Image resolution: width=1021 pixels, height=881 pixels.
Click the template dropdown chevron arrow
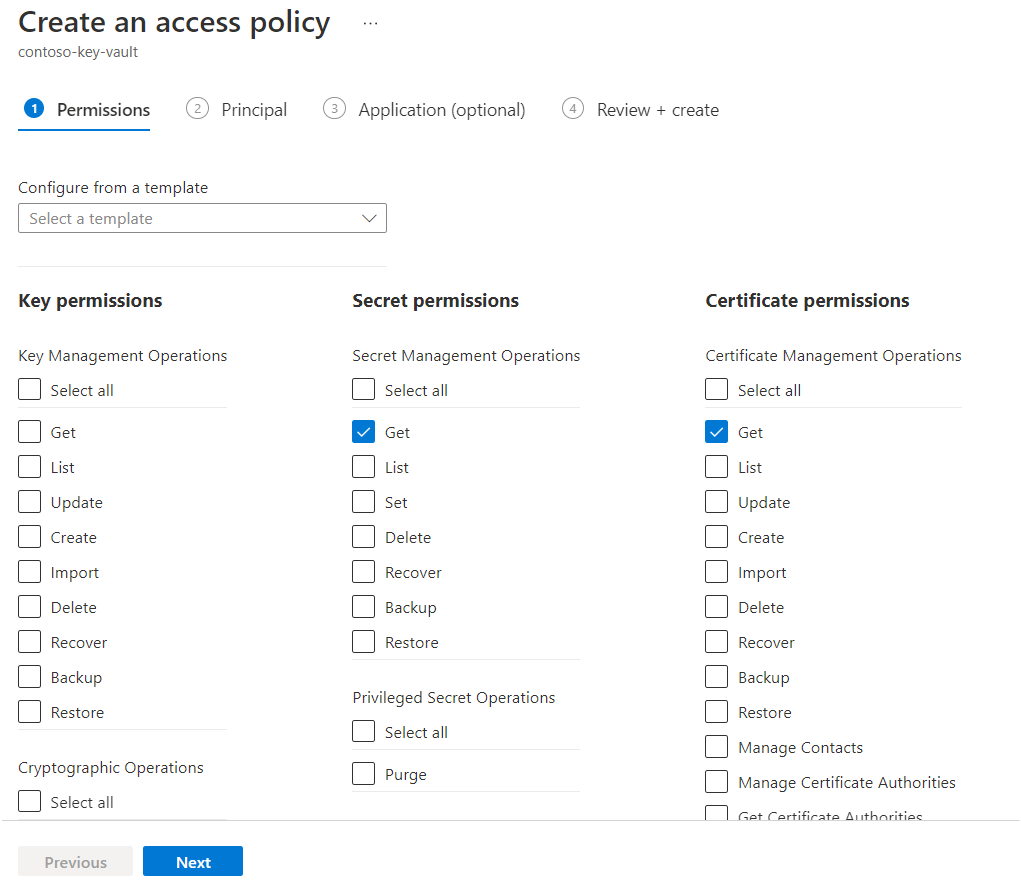click(x=369, y=218)
